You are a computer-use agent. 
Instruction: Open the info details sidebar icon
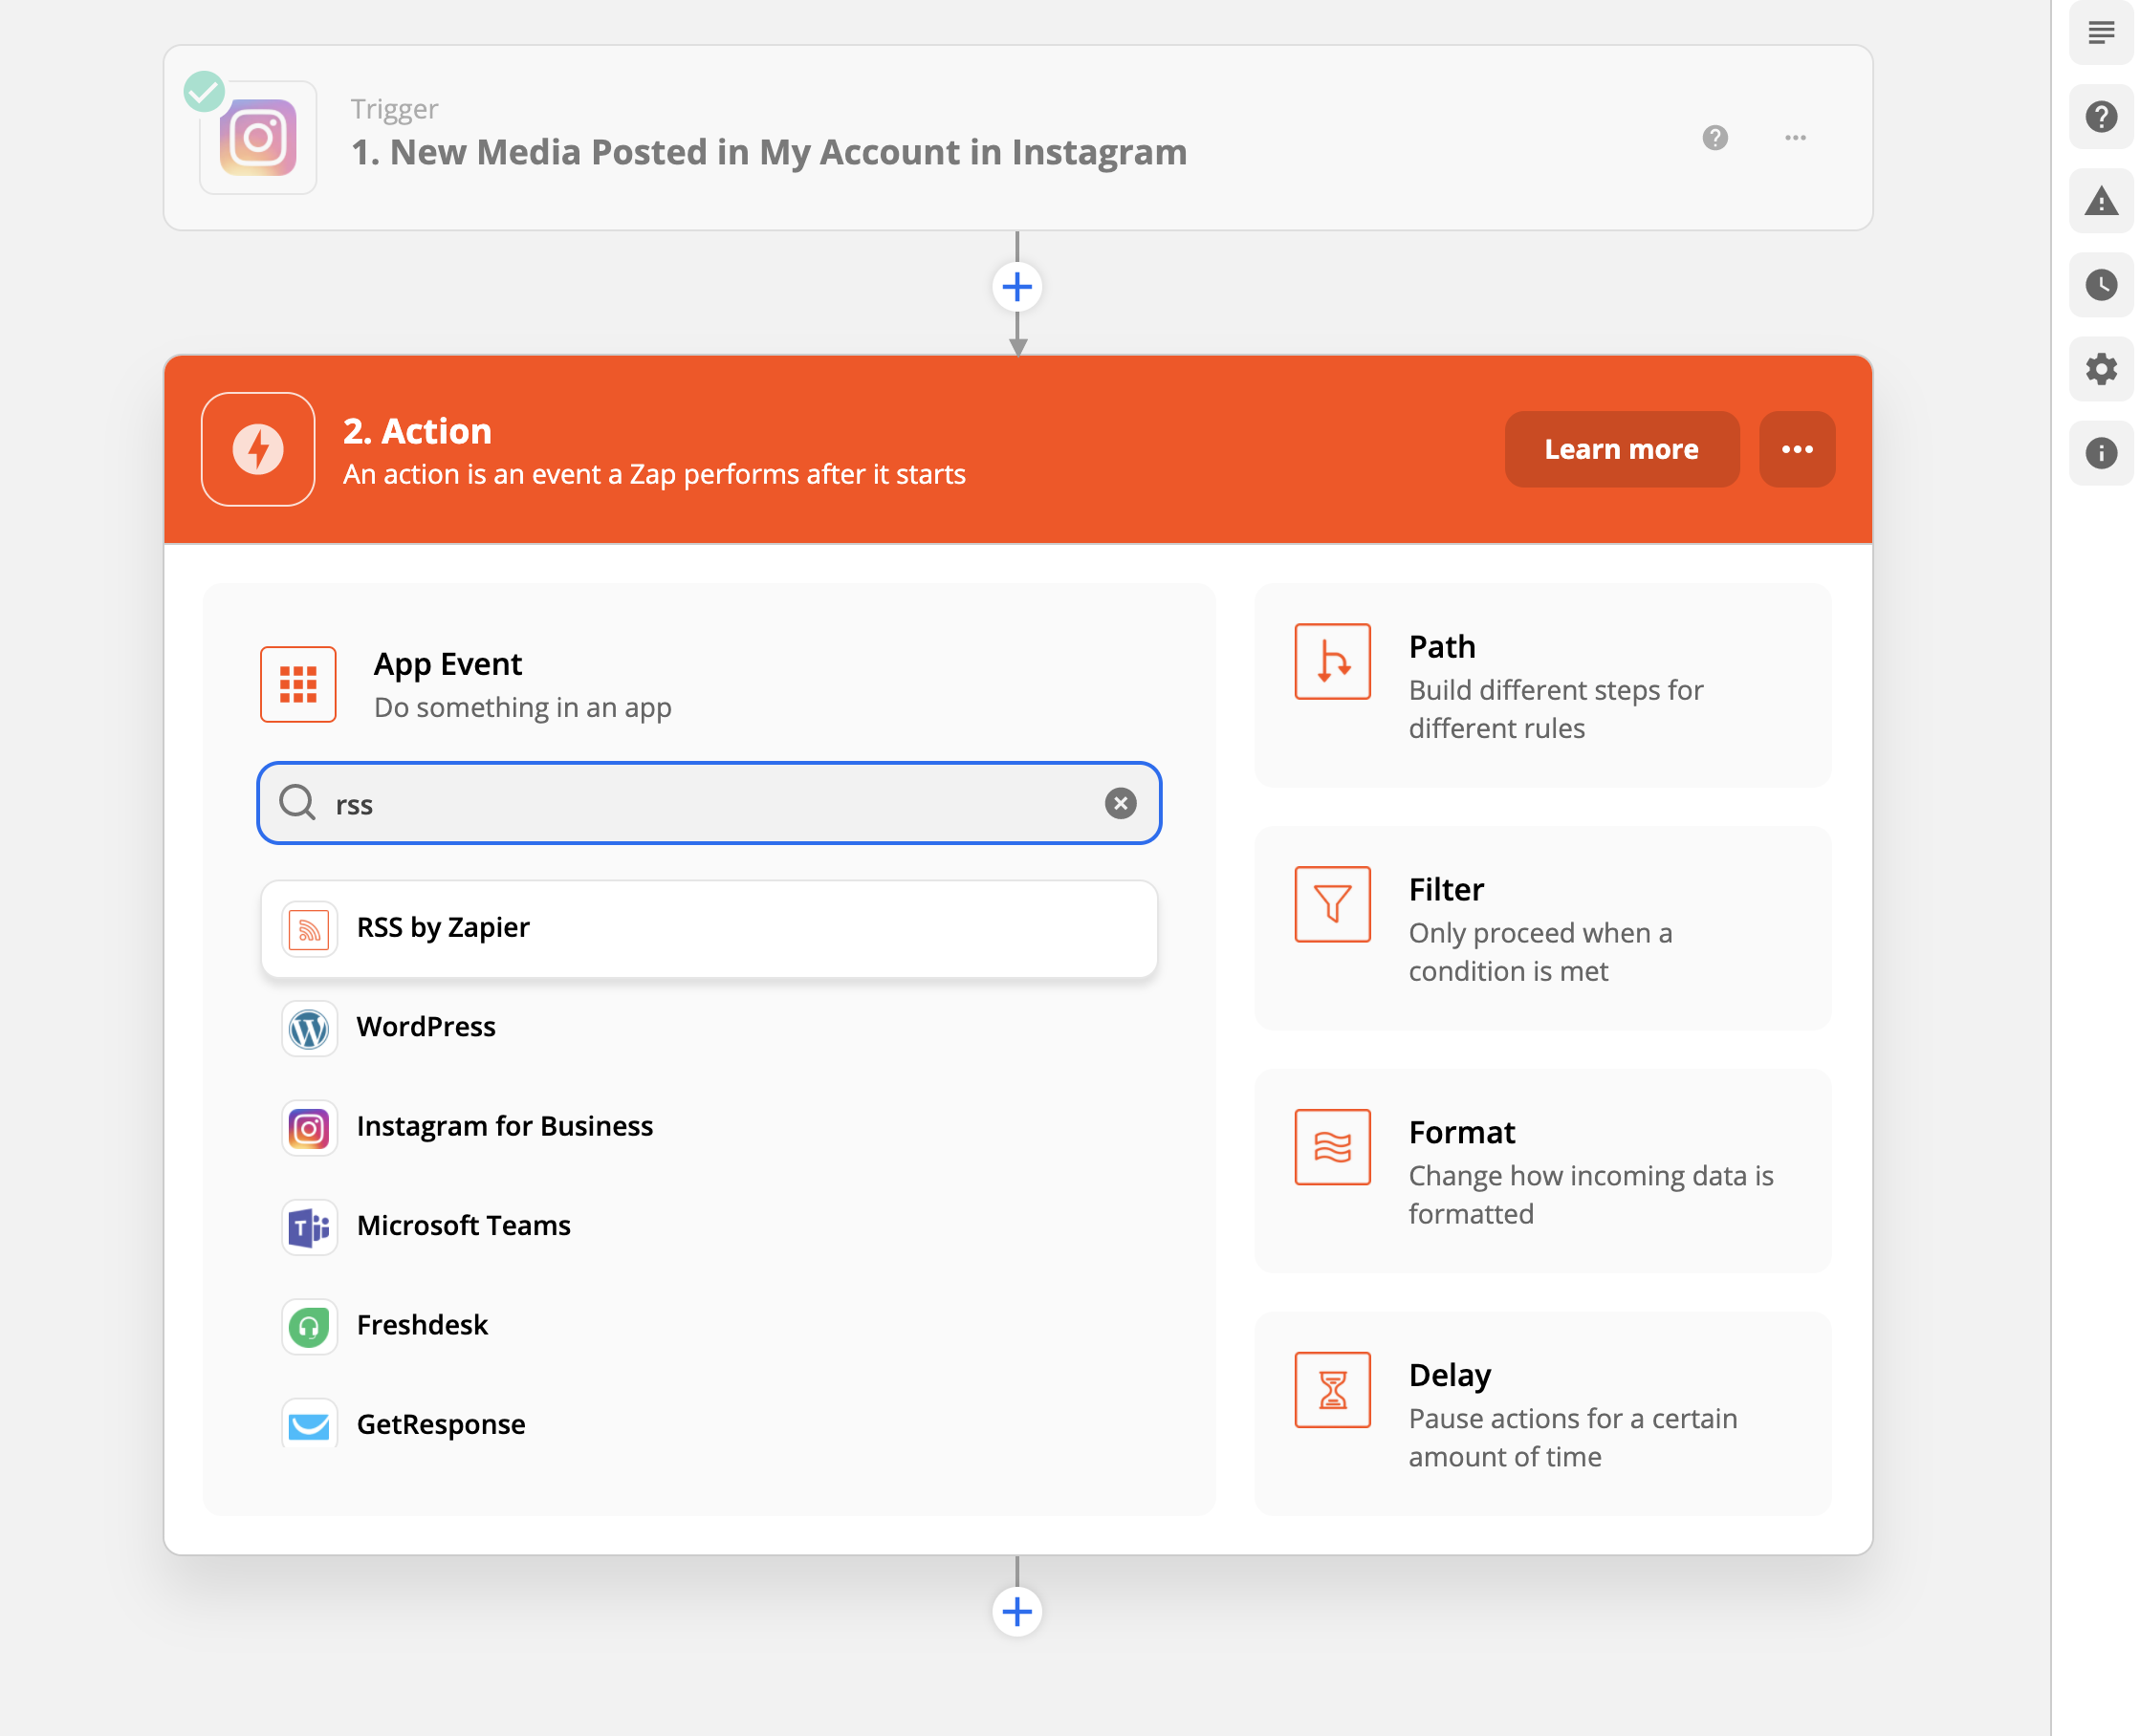(x=2101, y=453)
